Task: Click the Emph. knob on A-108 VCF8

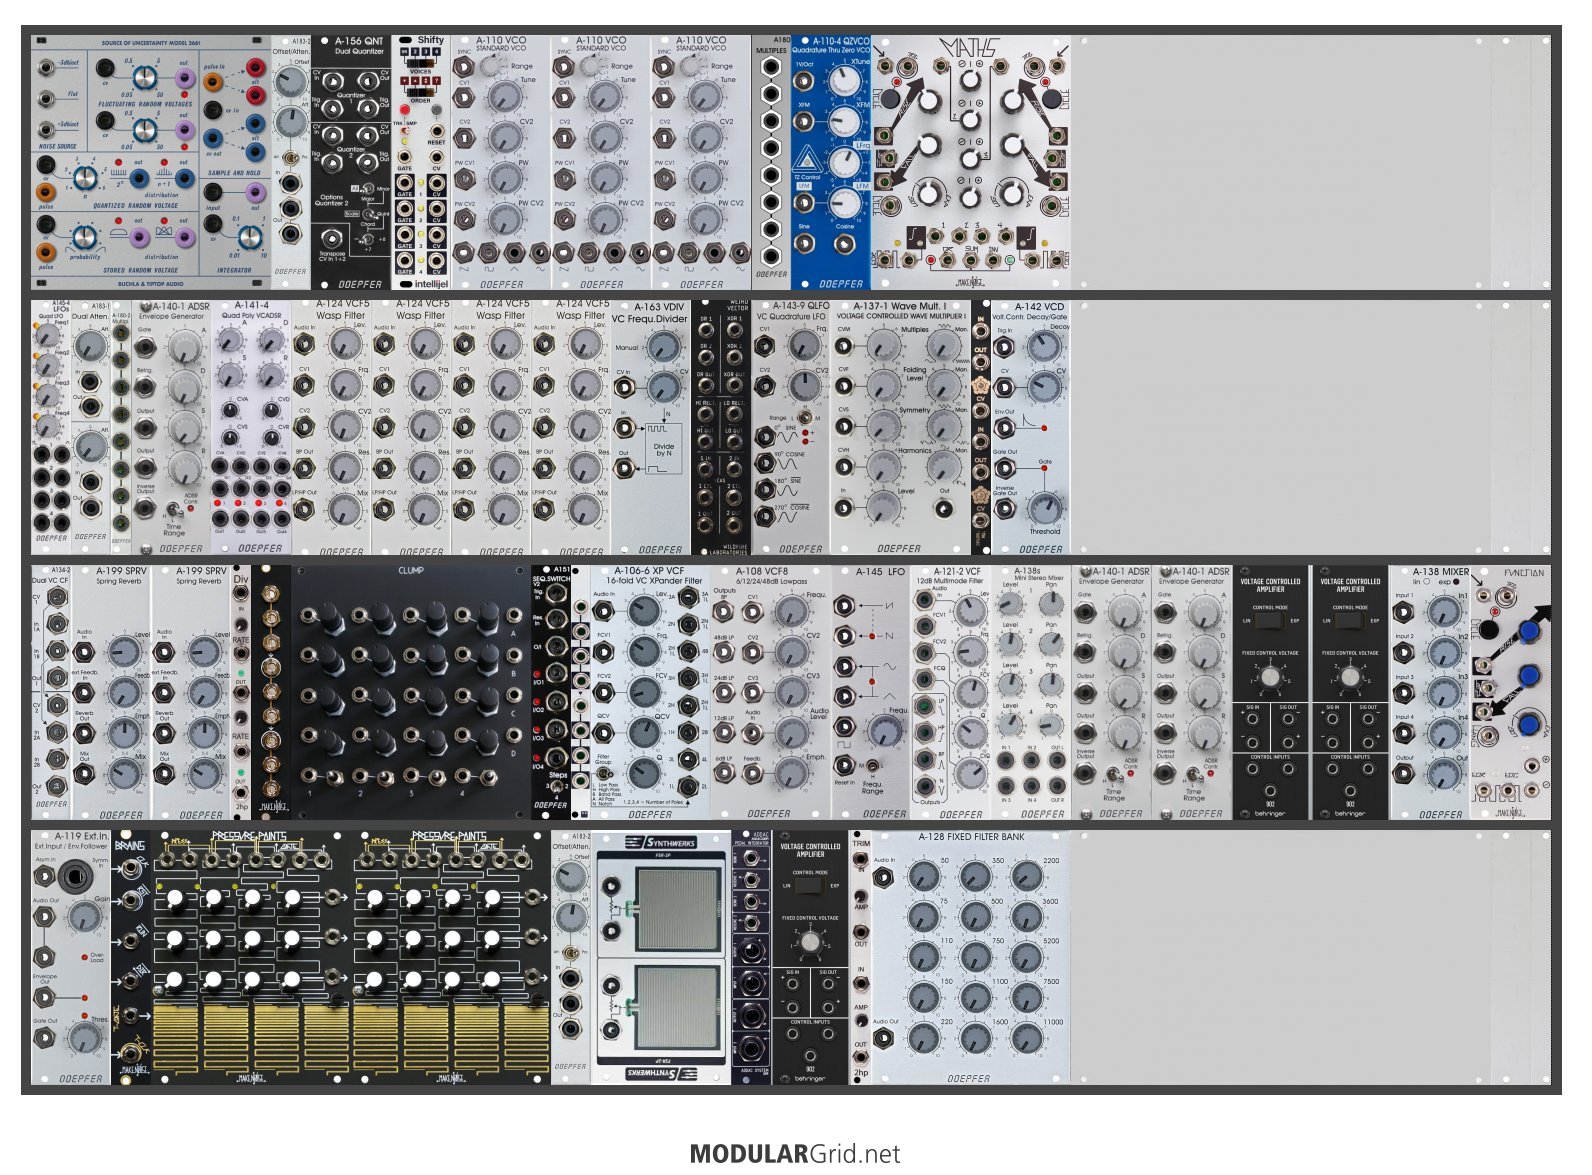Action: pyautogui.click(x=791, y=772)
